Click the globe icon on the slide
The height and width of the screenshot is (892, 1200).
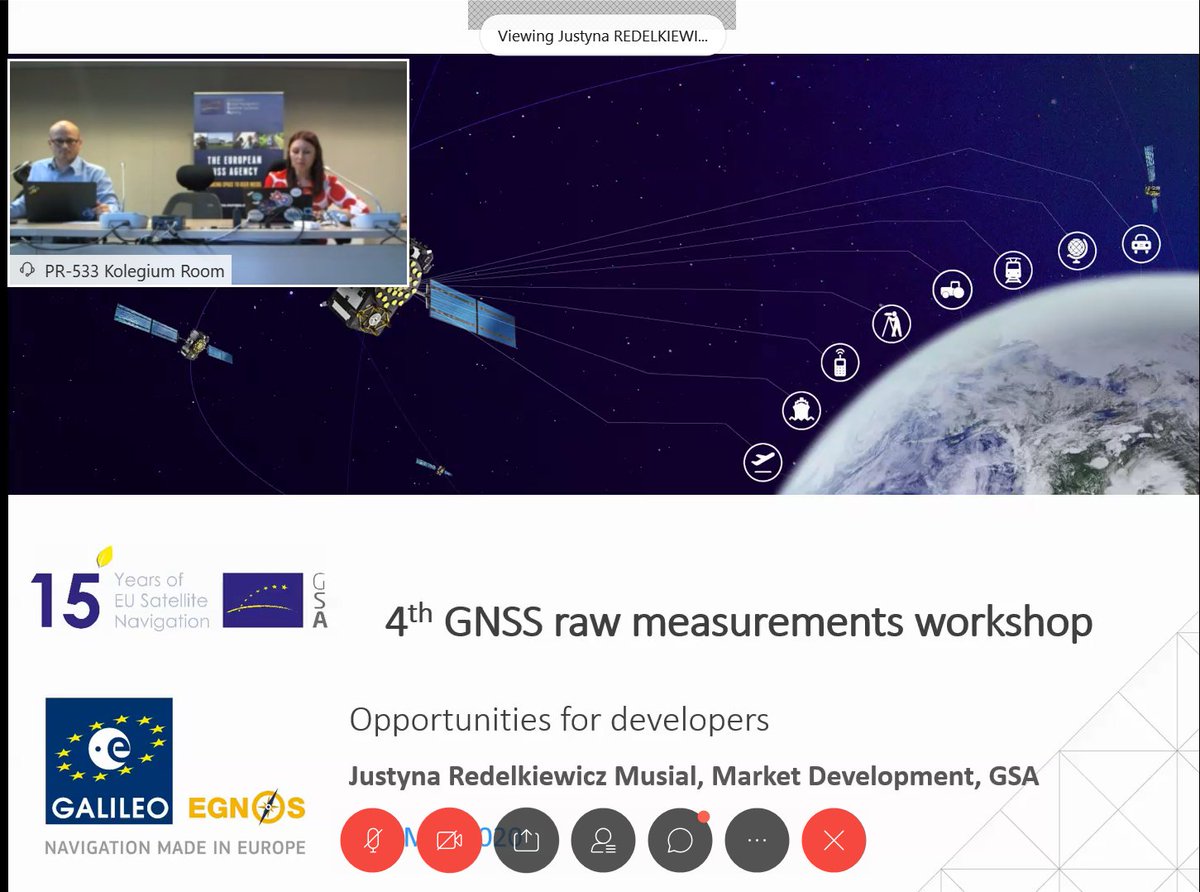coord(1077,250)
